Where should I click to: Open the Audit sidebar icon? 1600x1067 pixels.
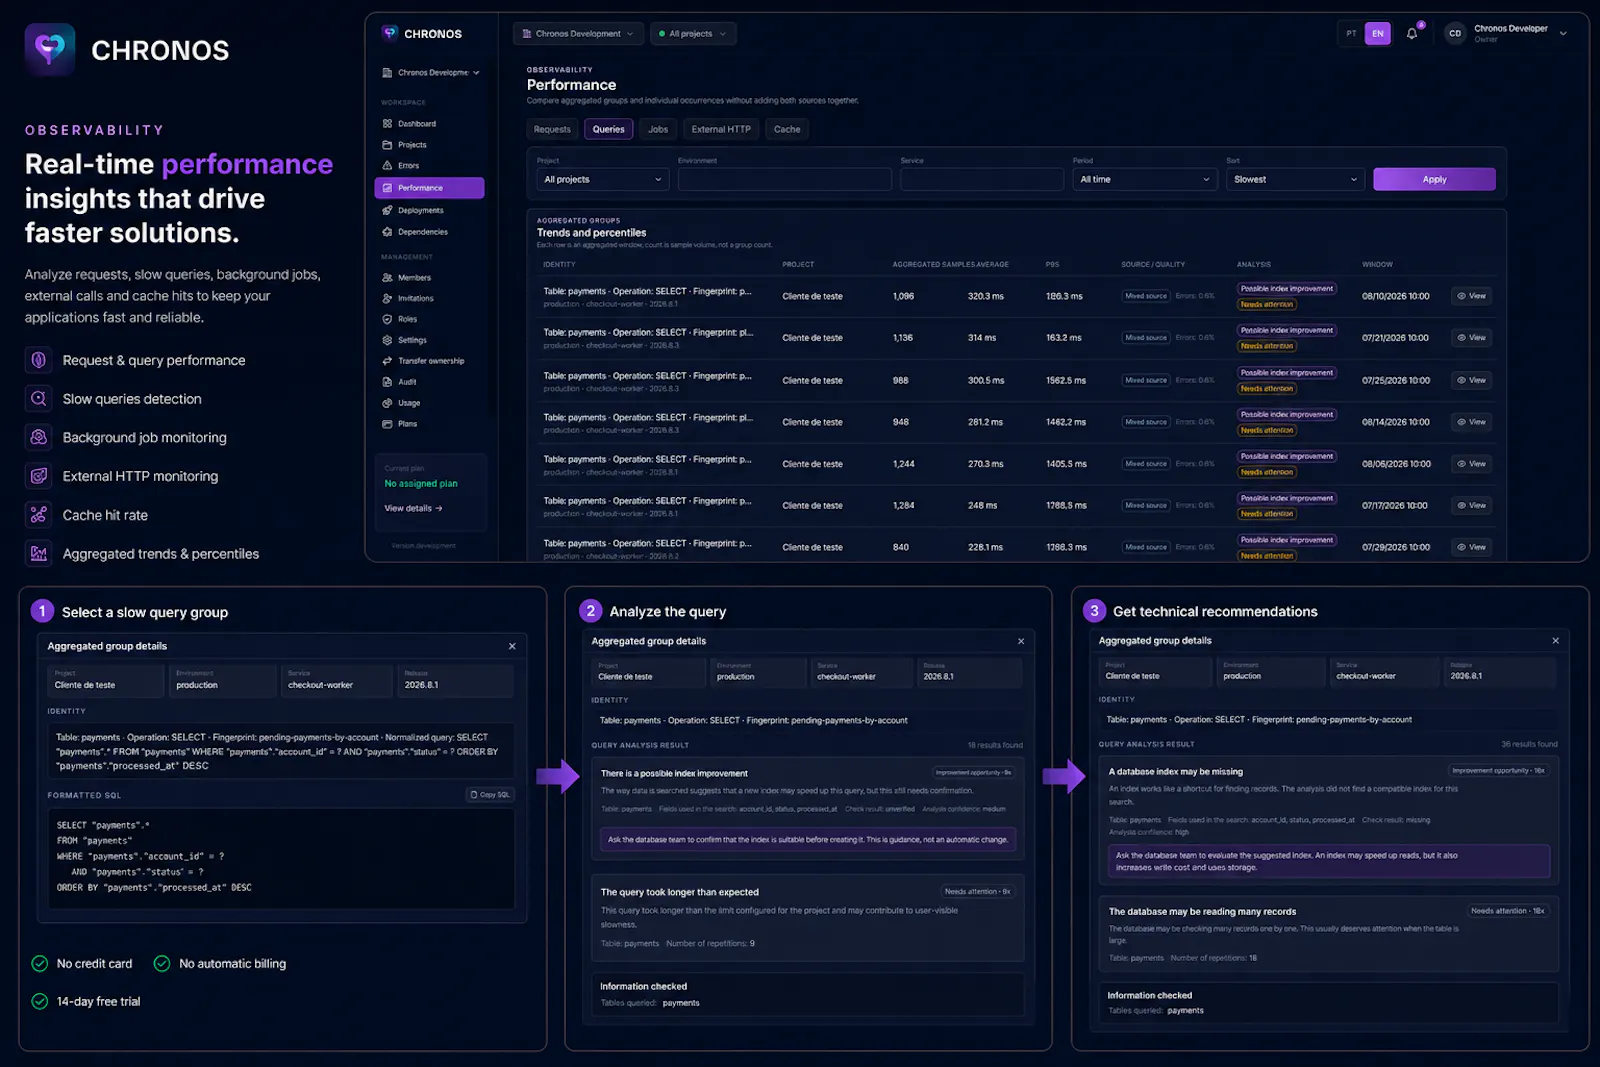387,382
